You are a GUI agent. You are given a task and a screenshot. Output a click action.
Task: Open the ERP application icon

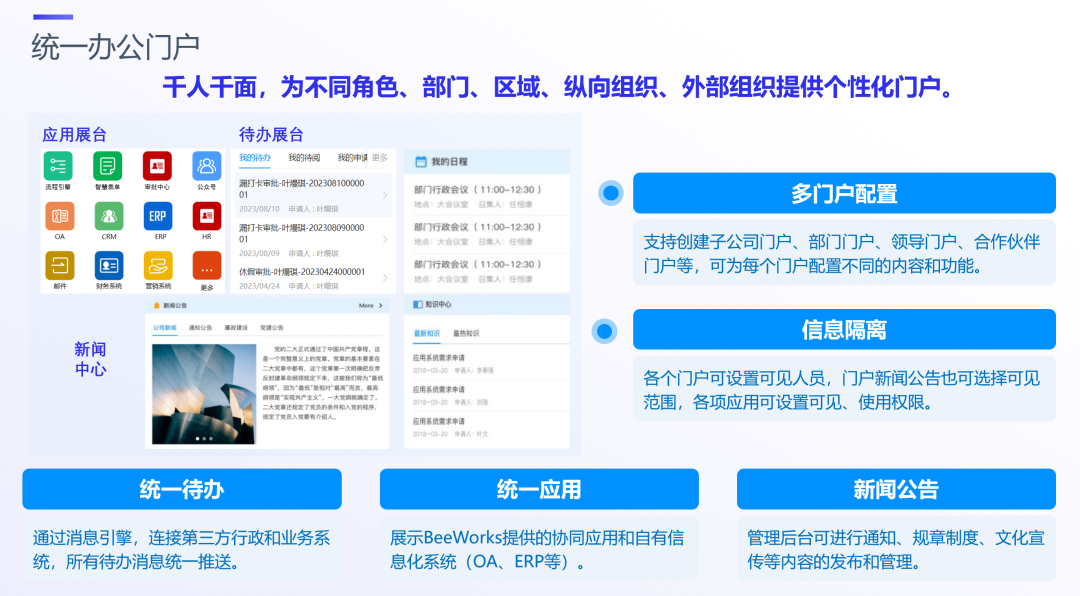pos(157,216)
